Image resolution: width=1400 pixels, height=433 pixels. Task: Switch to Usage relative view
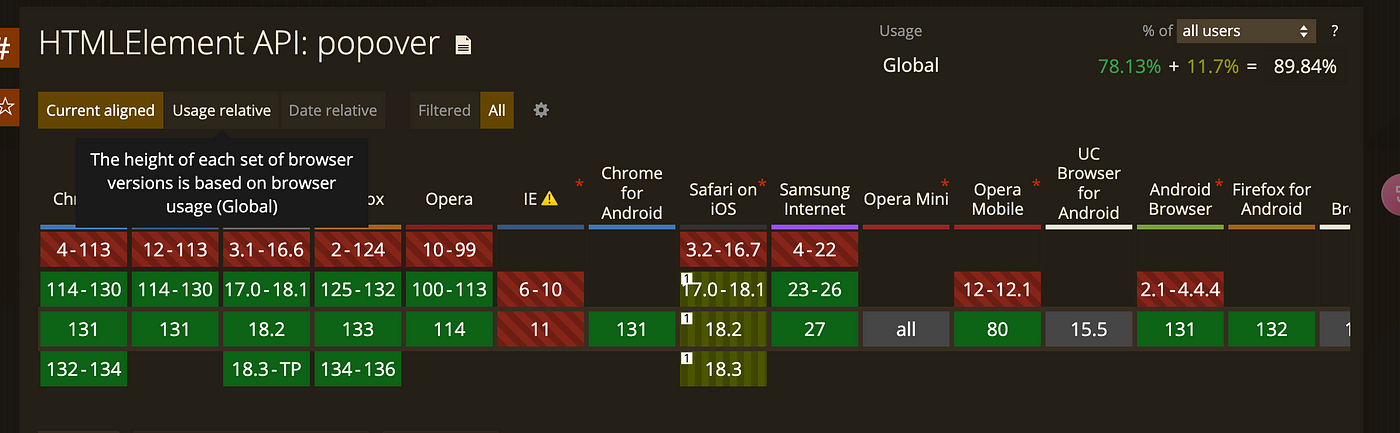coord(222,110)
